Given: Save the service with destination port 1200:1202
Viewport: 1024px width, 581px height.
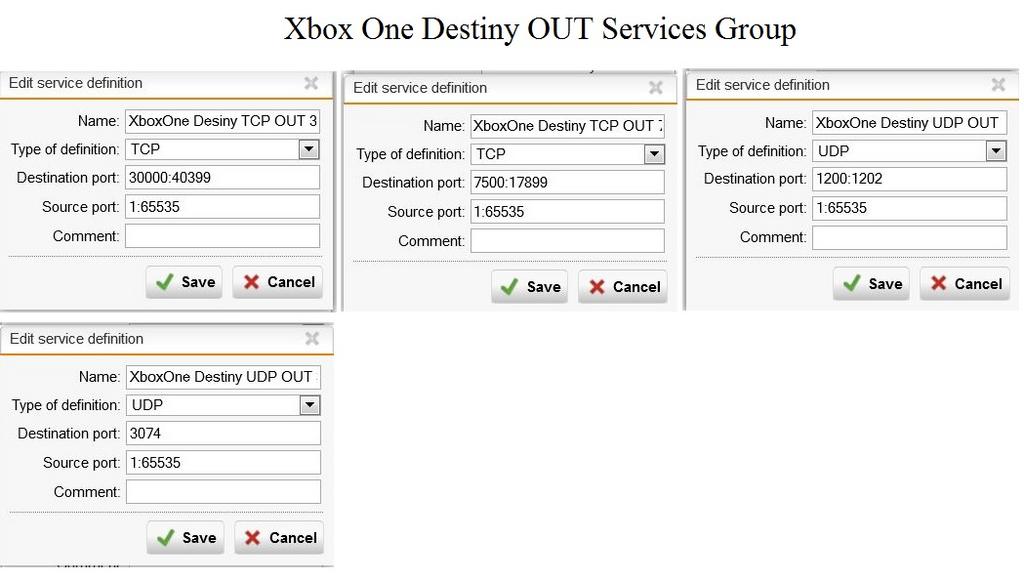Looking at the screenshot, I should [871, 283].
